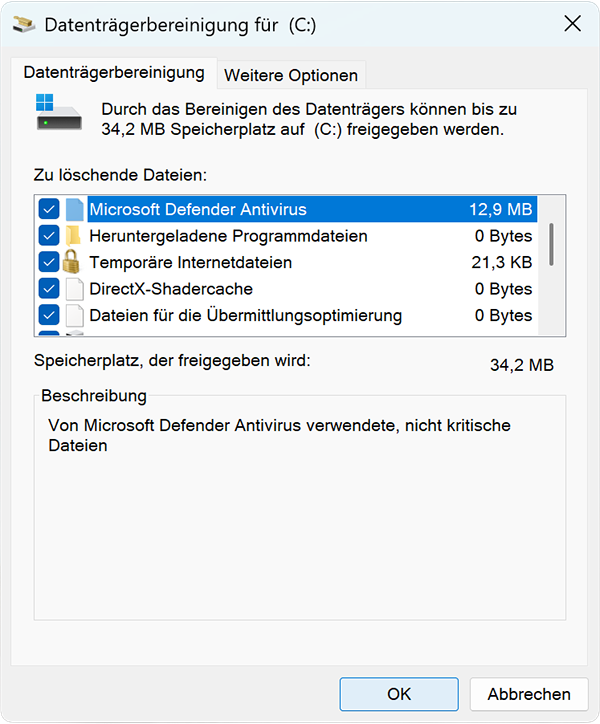Click the padlock icon for Temporäre Internetdateien
The height and width of the screenshot is (724, 600).
(x=74, y=263)
